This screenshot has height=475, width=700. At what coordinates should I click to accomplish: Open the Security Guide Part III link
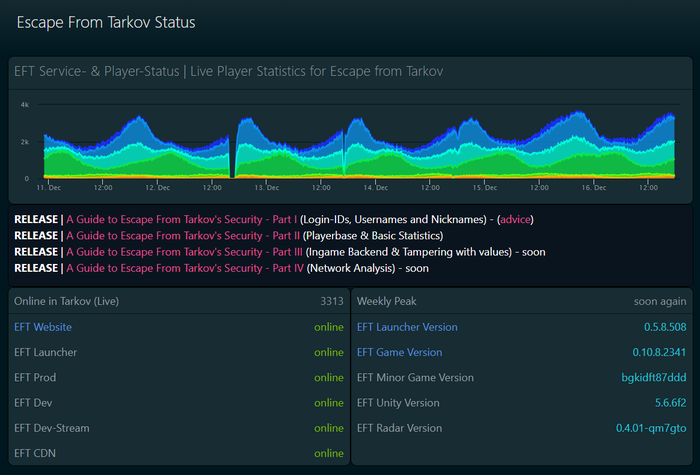click(184, 252)
